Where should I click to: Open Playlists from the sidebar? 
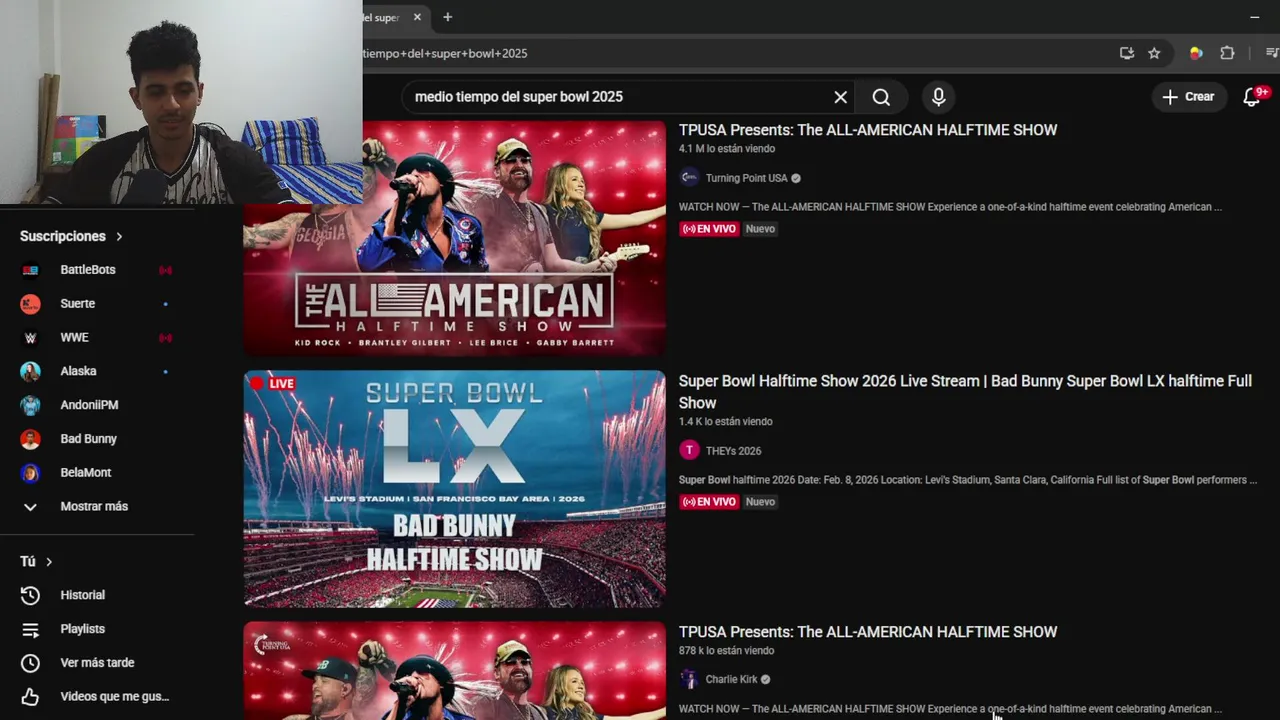[97, 629]
